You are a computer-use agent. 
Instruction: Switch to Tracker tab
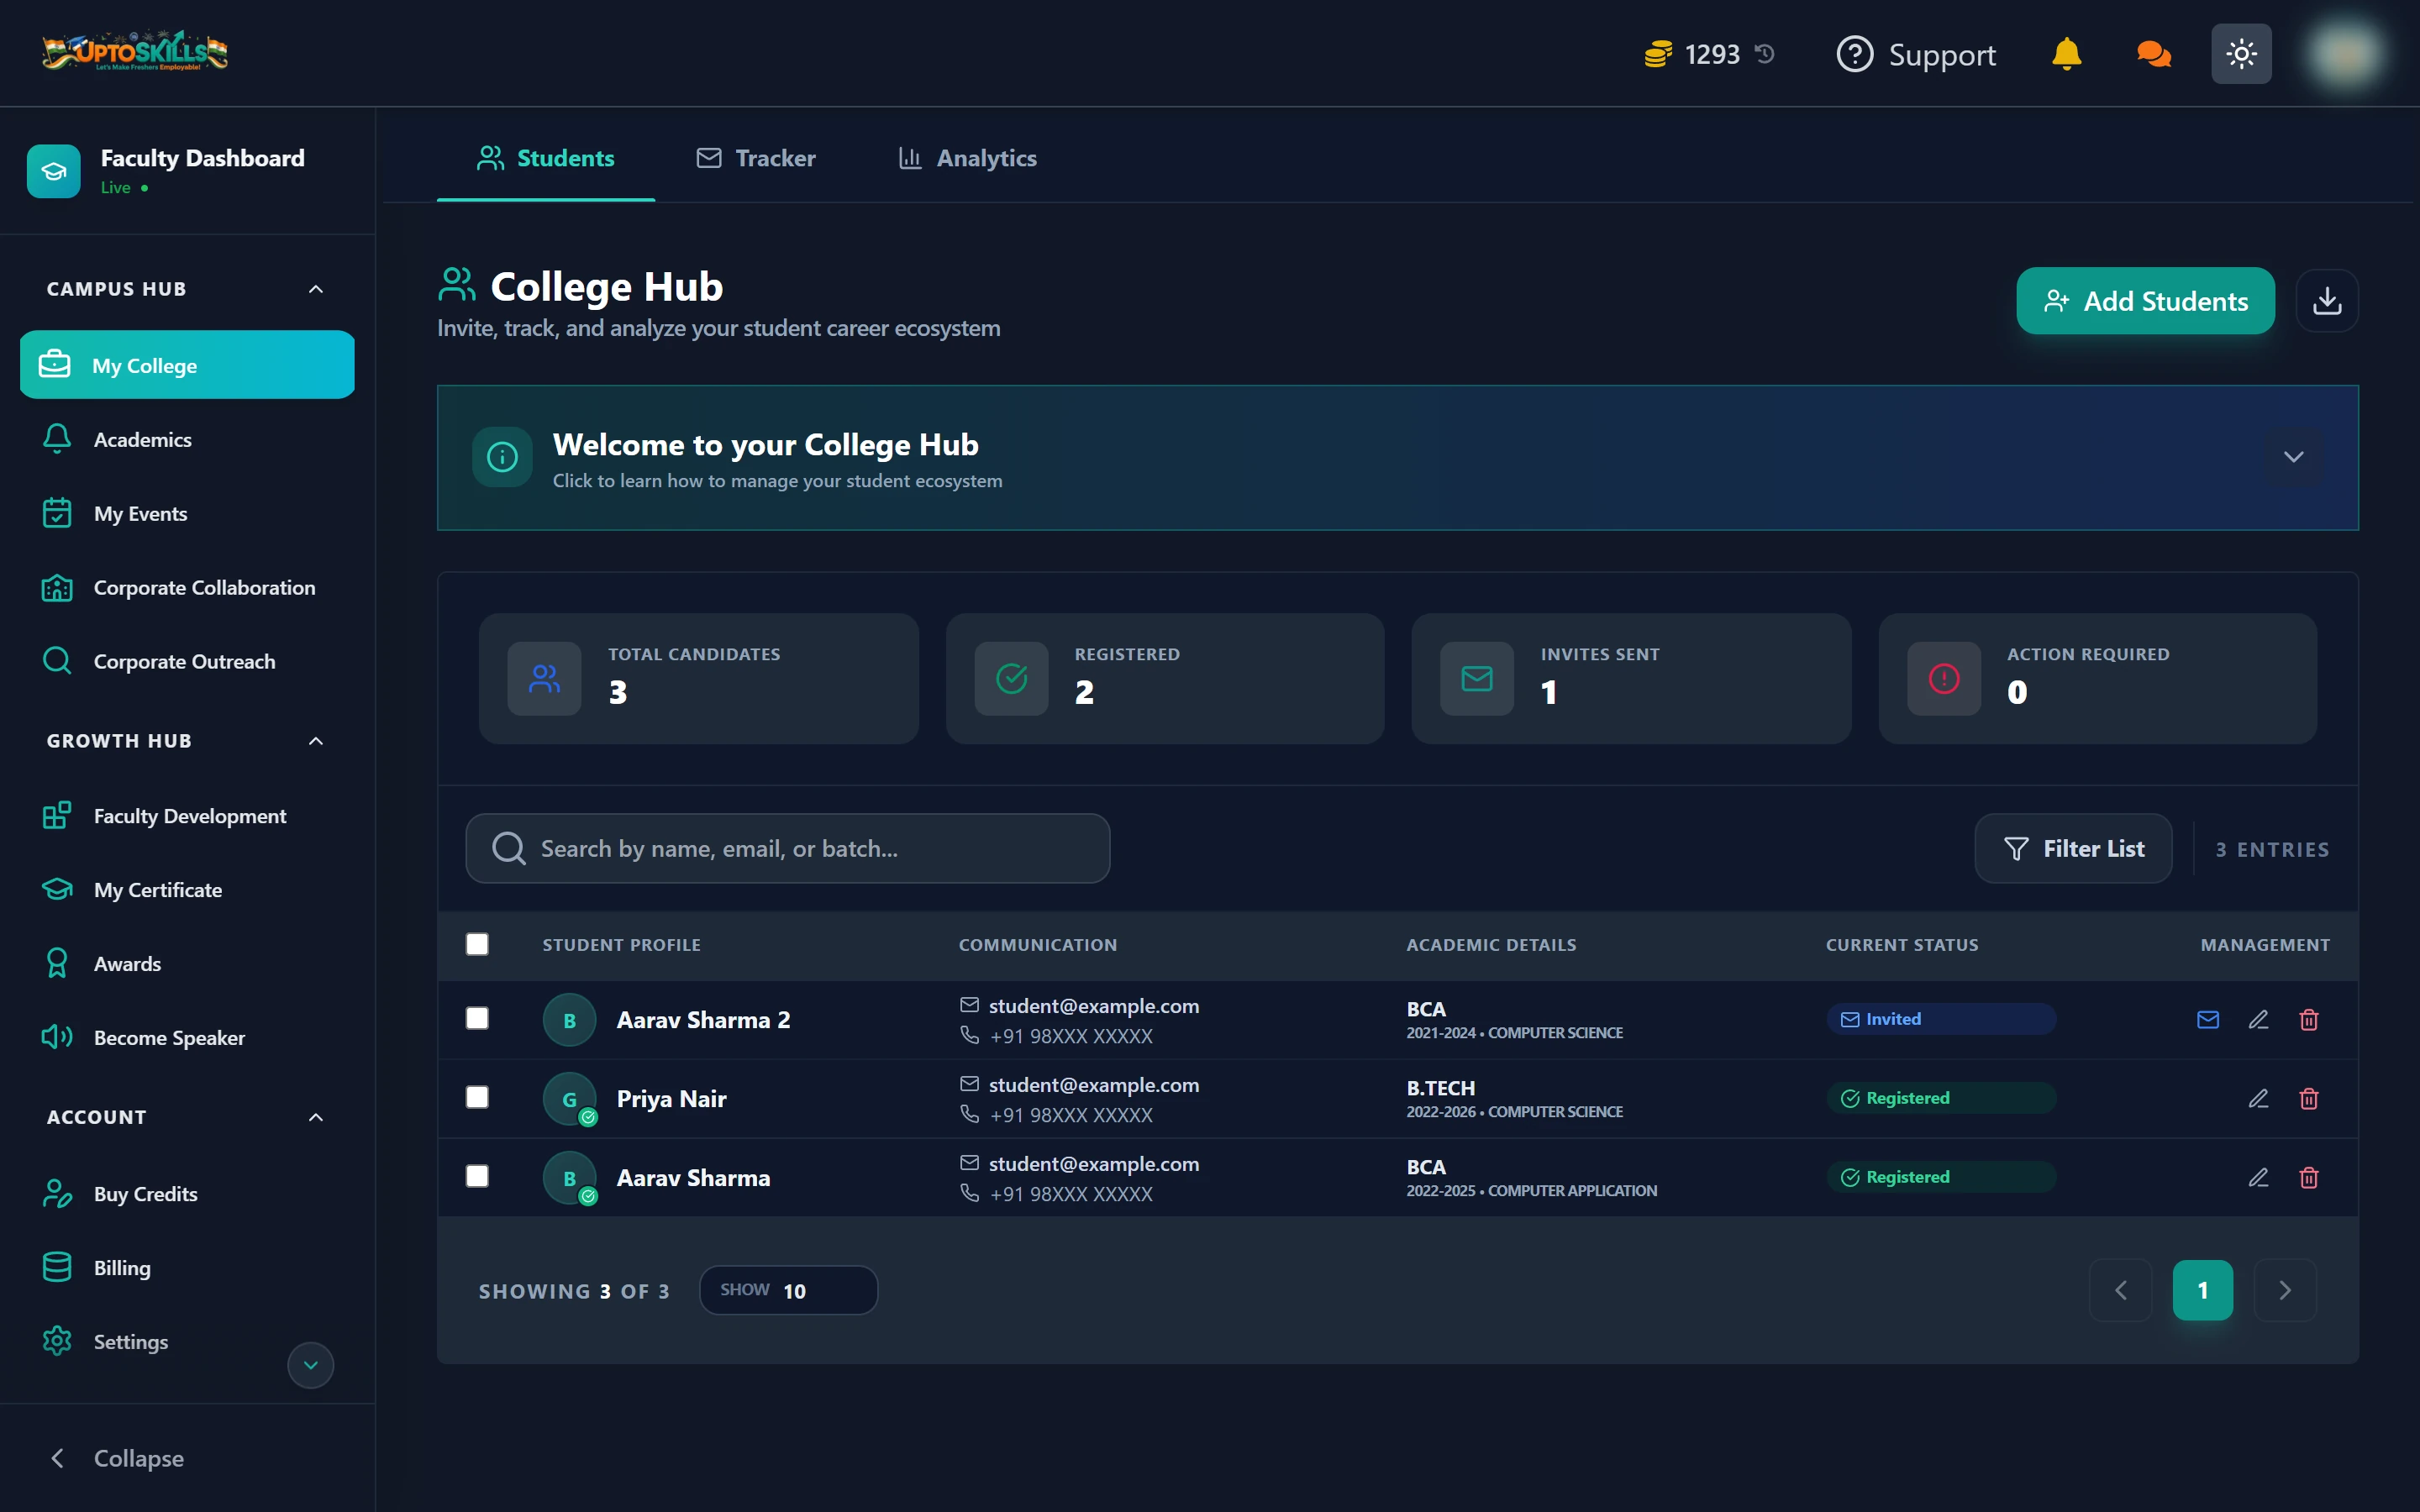756,158
